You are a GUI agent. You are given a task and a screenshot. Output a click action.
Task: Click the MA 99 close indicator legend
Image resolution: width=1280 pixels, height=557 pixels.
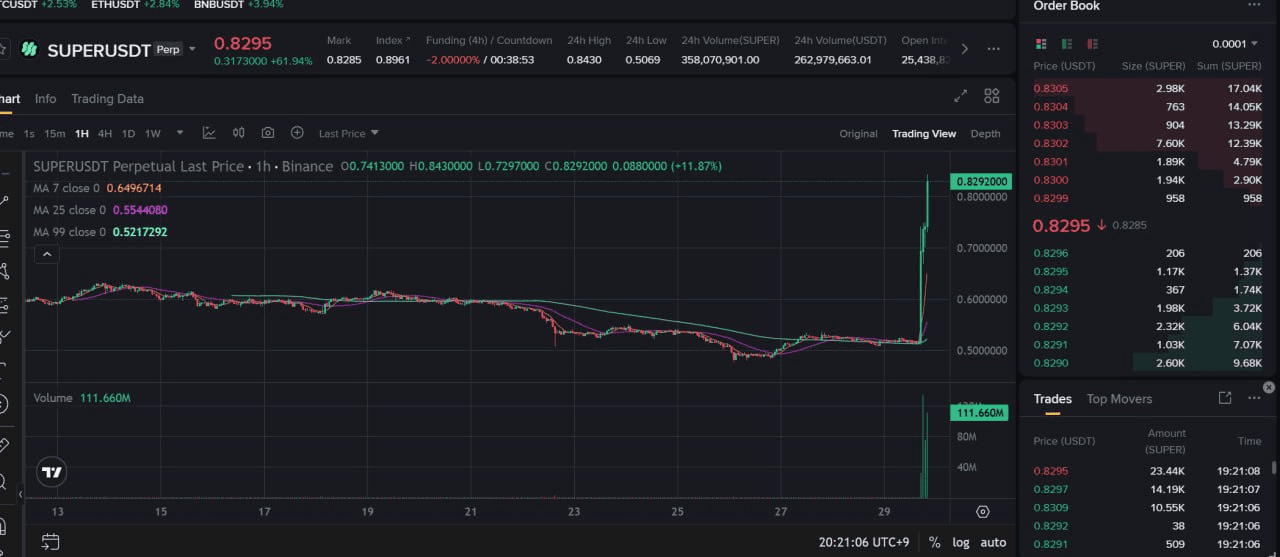pyautogui.click(x=100, y=232)
